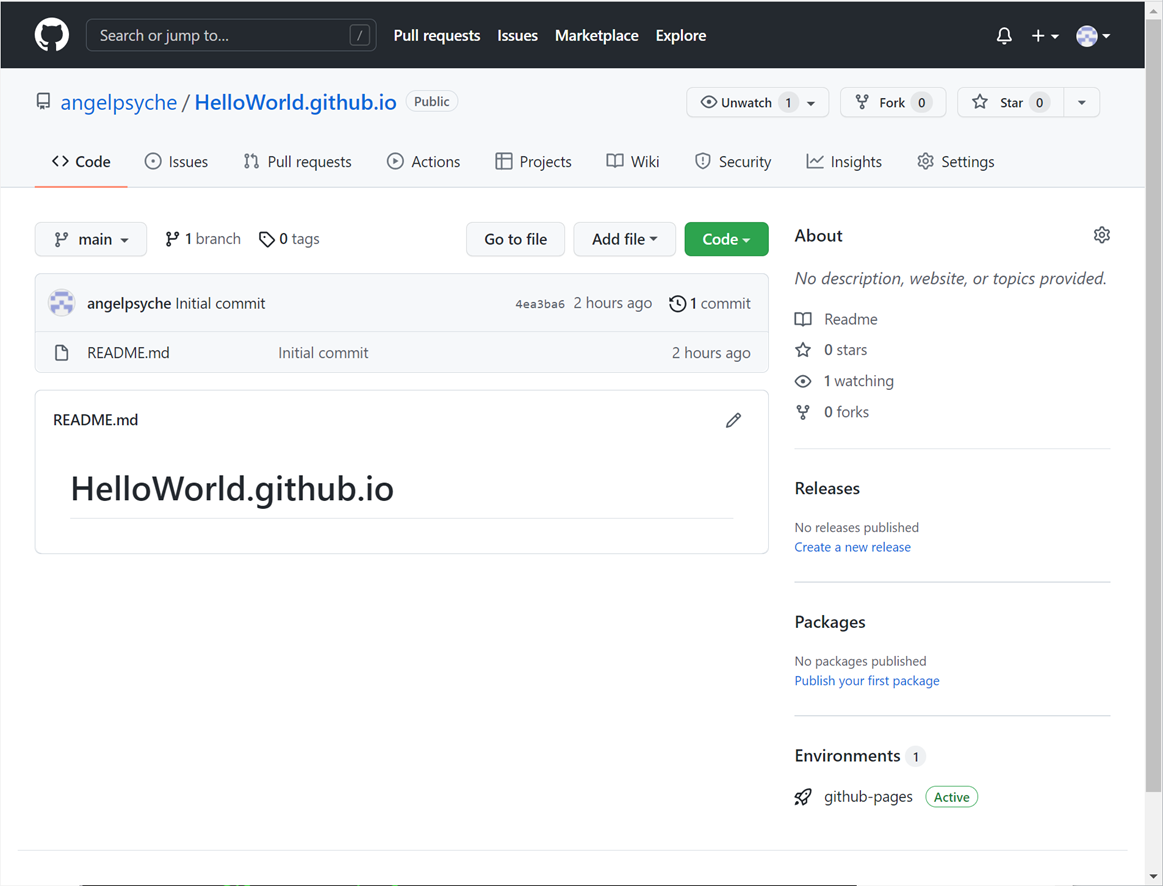This screenshot has width=1163, height=886.
Task: Open the user avatar menu
Action: [x=1093, y=36]
